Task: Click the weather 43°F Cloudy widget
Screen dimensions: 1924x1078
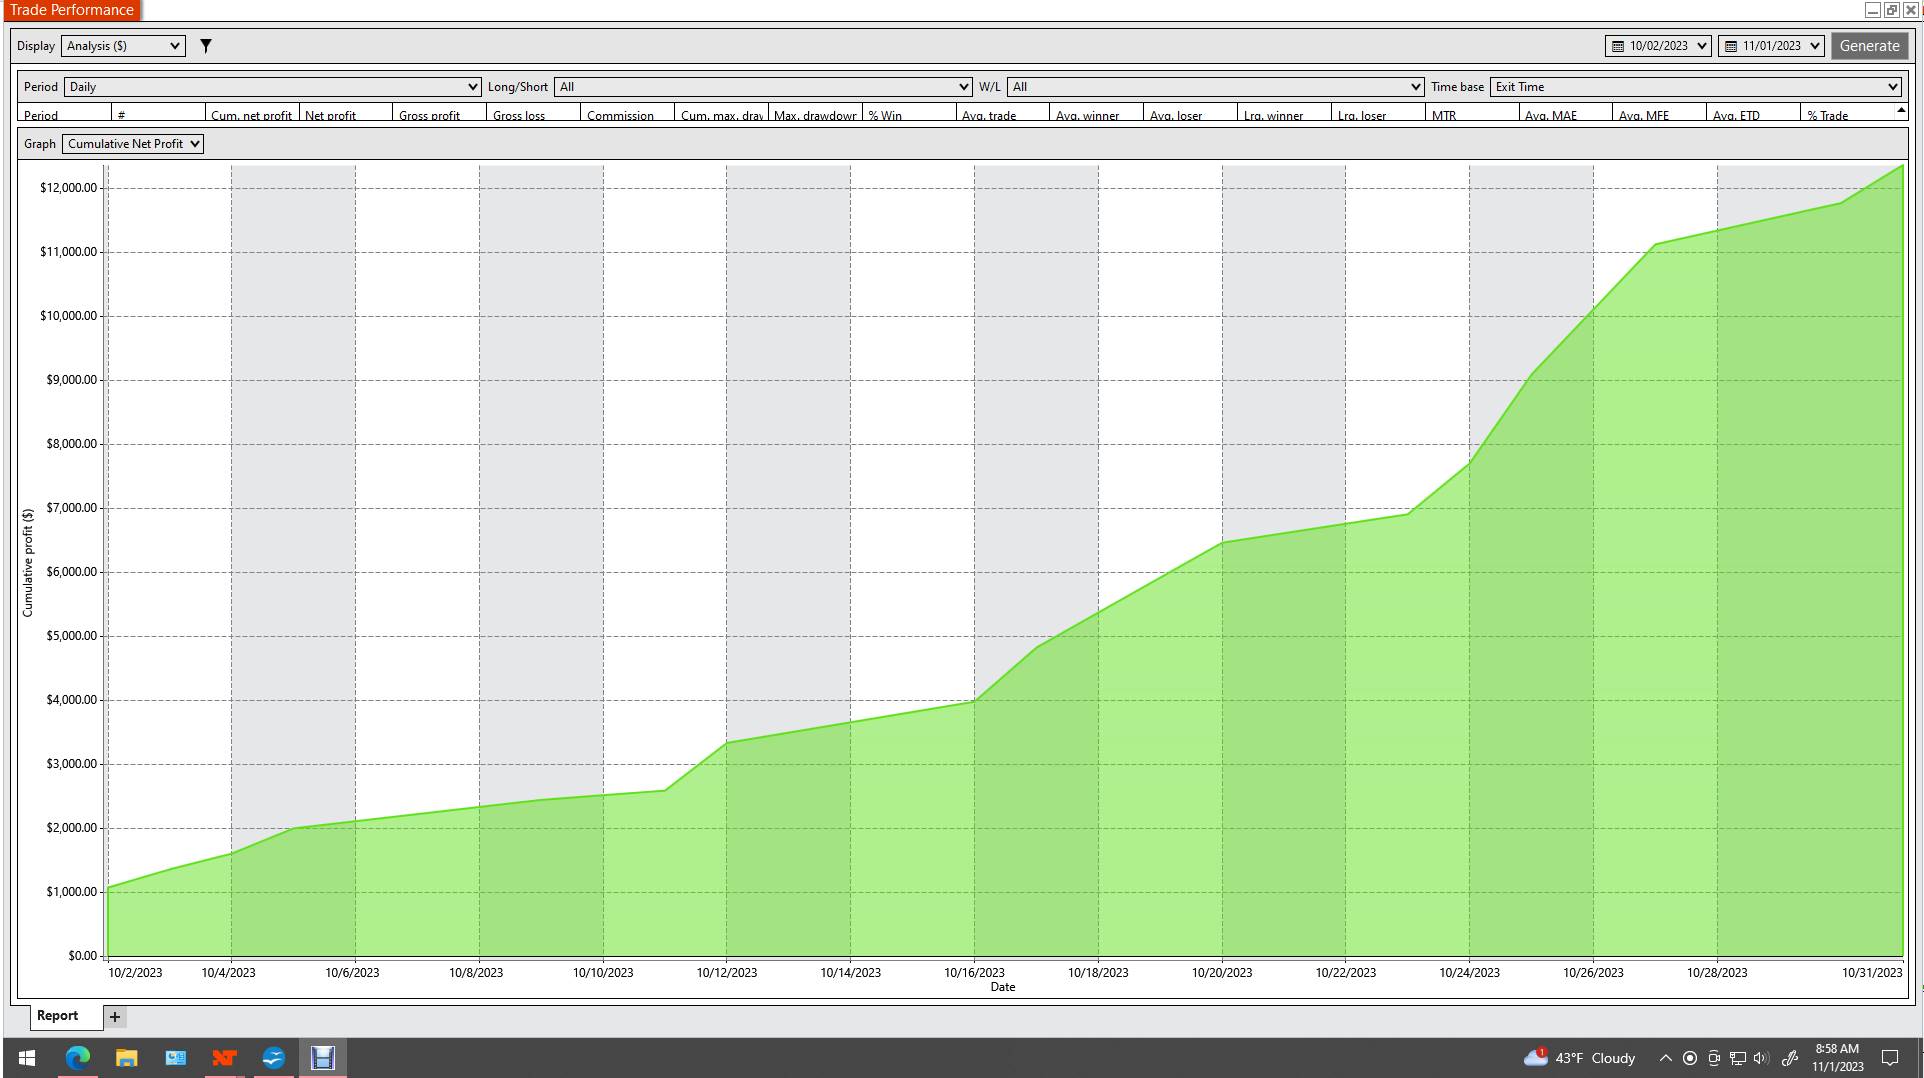Action: click(x=1580, y=1058)
